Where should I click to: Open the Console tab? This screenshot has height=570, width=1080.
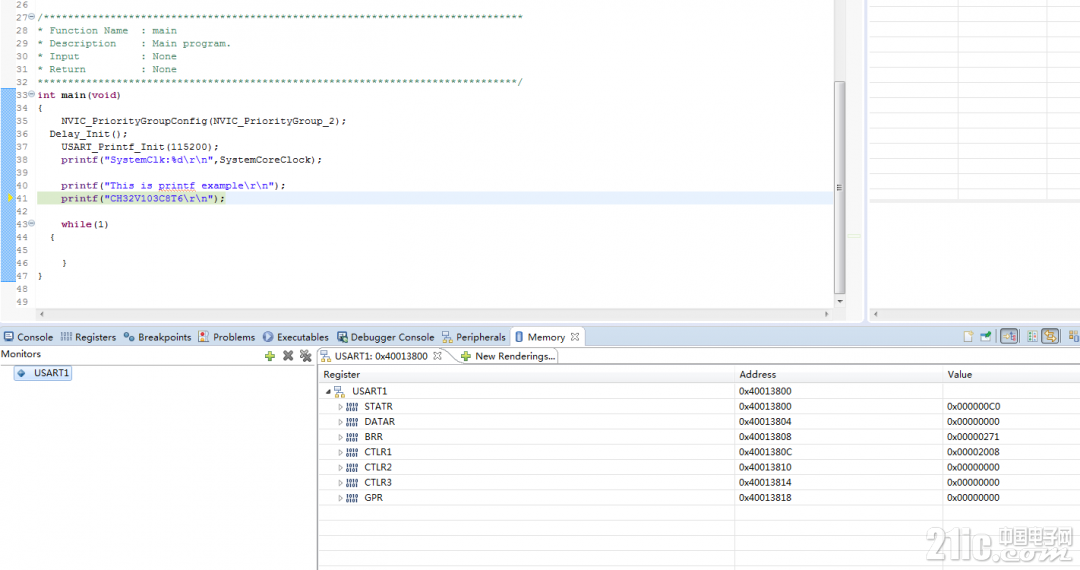click(28, 337)
